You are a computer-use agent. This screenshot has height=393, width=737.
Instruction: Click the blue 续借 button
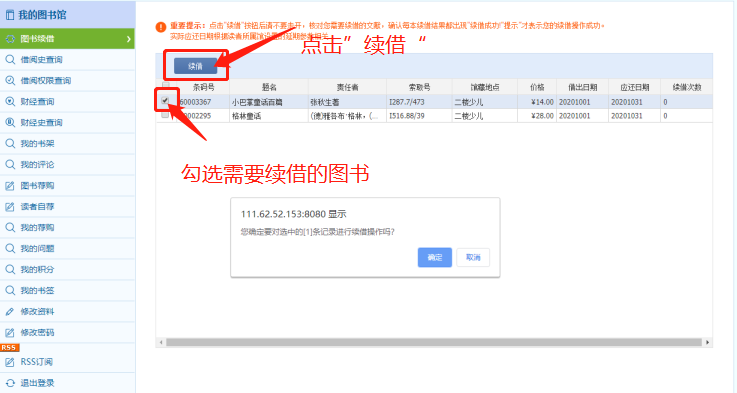(195, 66)
